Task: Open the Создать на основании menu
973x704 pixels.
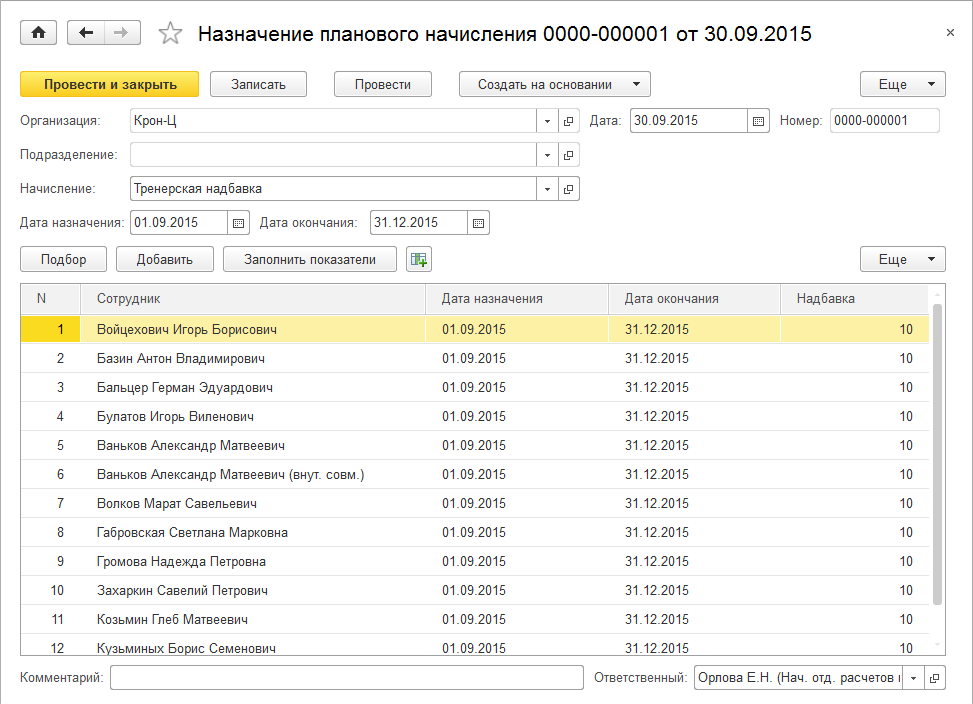Action: tap(555, 84)
